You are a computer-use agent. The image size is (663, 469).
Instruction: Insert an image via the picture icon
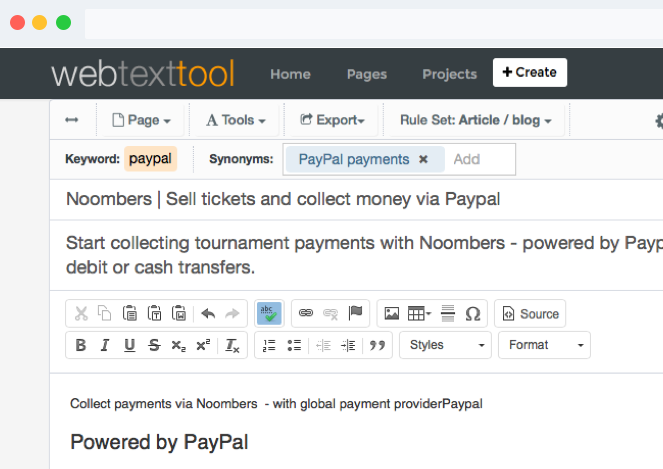[x=392, y=314]
